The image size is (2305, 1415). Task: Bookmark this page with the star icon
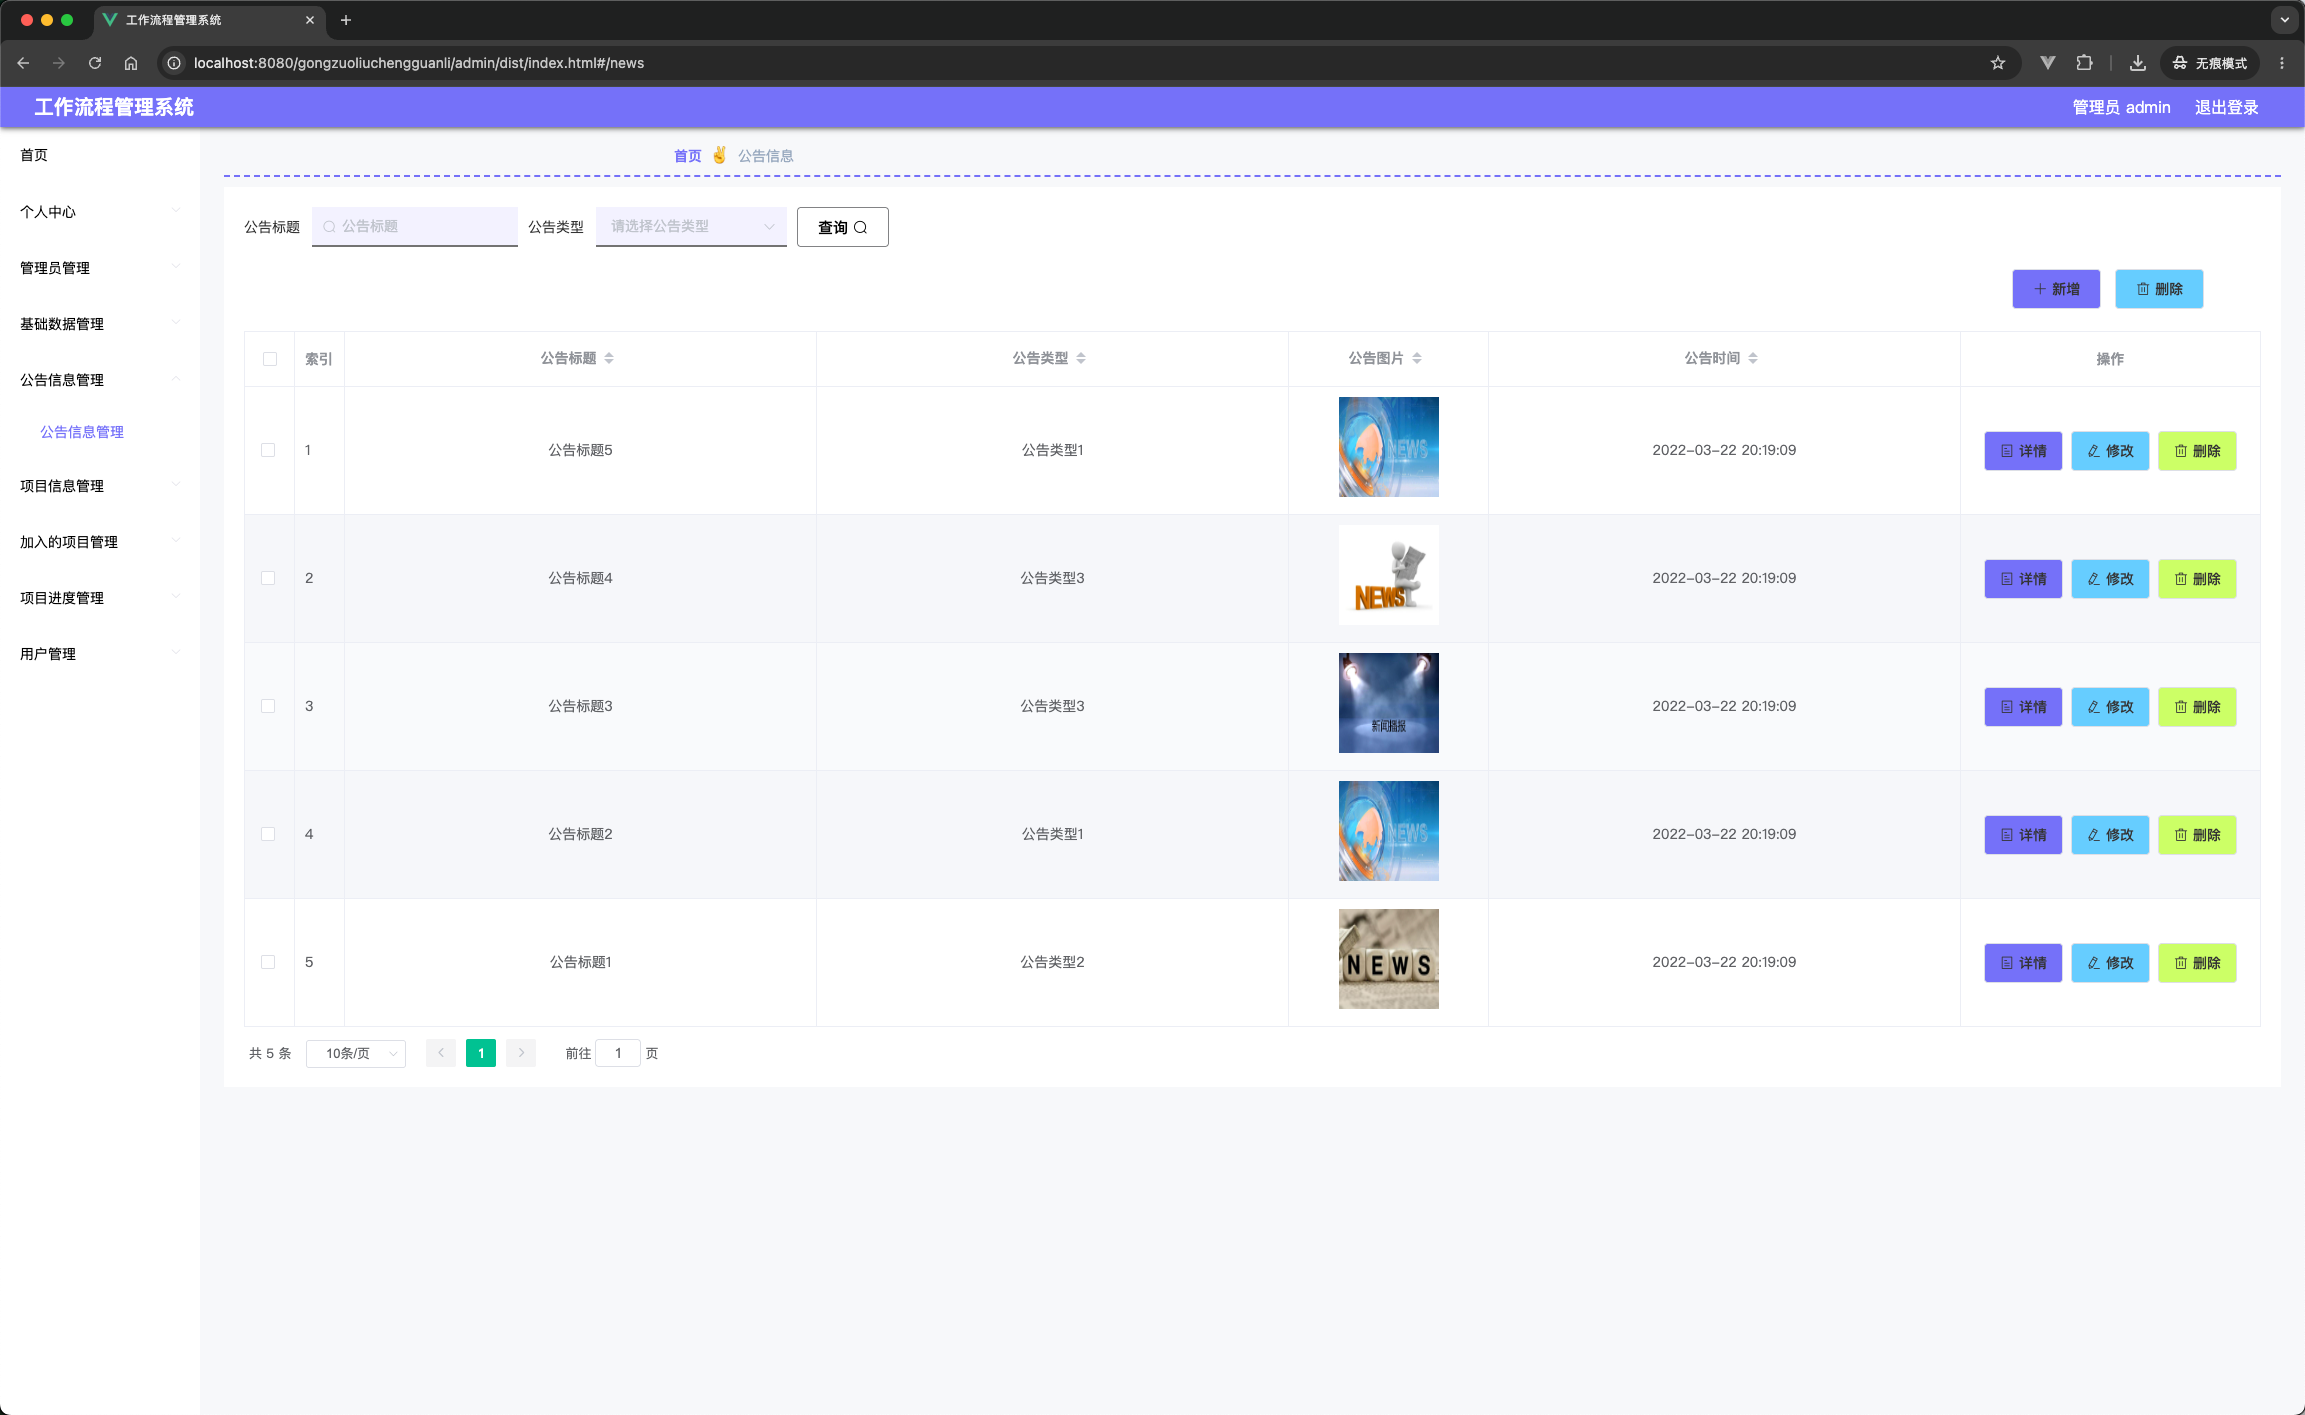click(x=1998, y=63)
